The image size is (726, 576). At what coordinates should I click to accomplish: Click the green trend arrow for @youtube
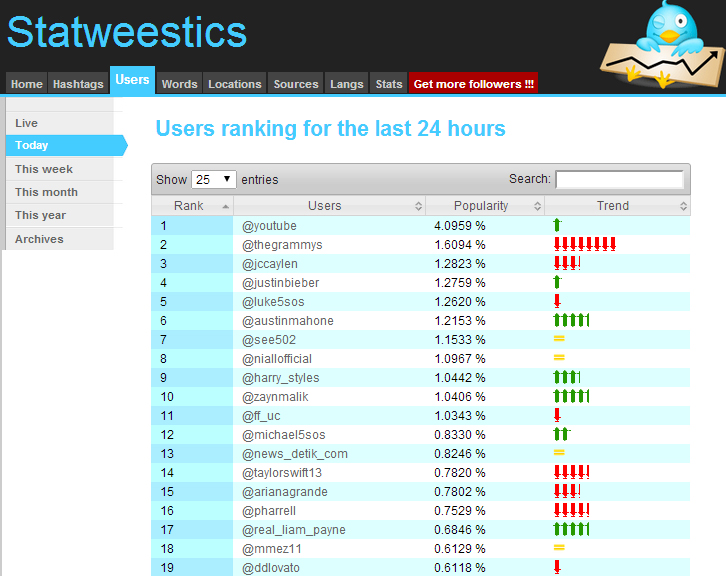click(x=557, y=225)
